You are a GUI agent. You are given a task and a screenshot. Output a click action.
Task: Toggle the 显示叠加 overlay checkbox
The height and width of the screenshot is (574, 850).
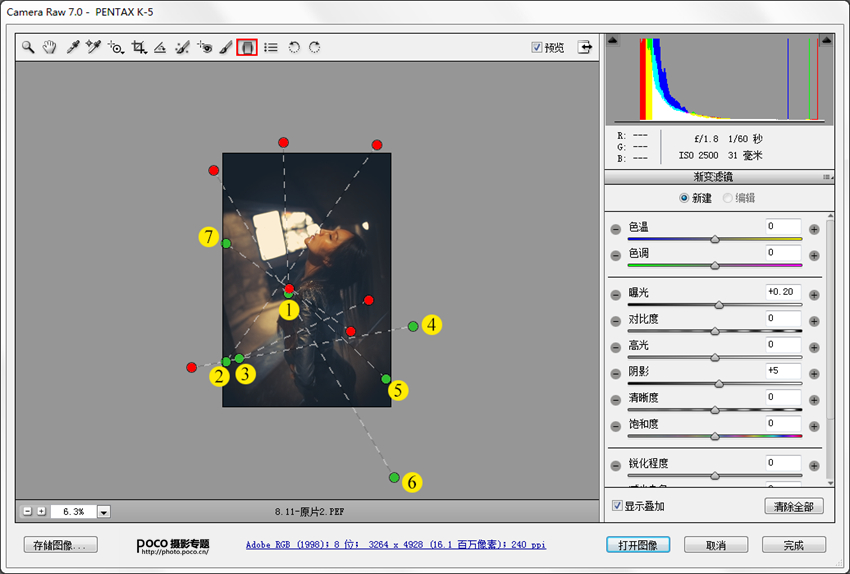(617, 505)
